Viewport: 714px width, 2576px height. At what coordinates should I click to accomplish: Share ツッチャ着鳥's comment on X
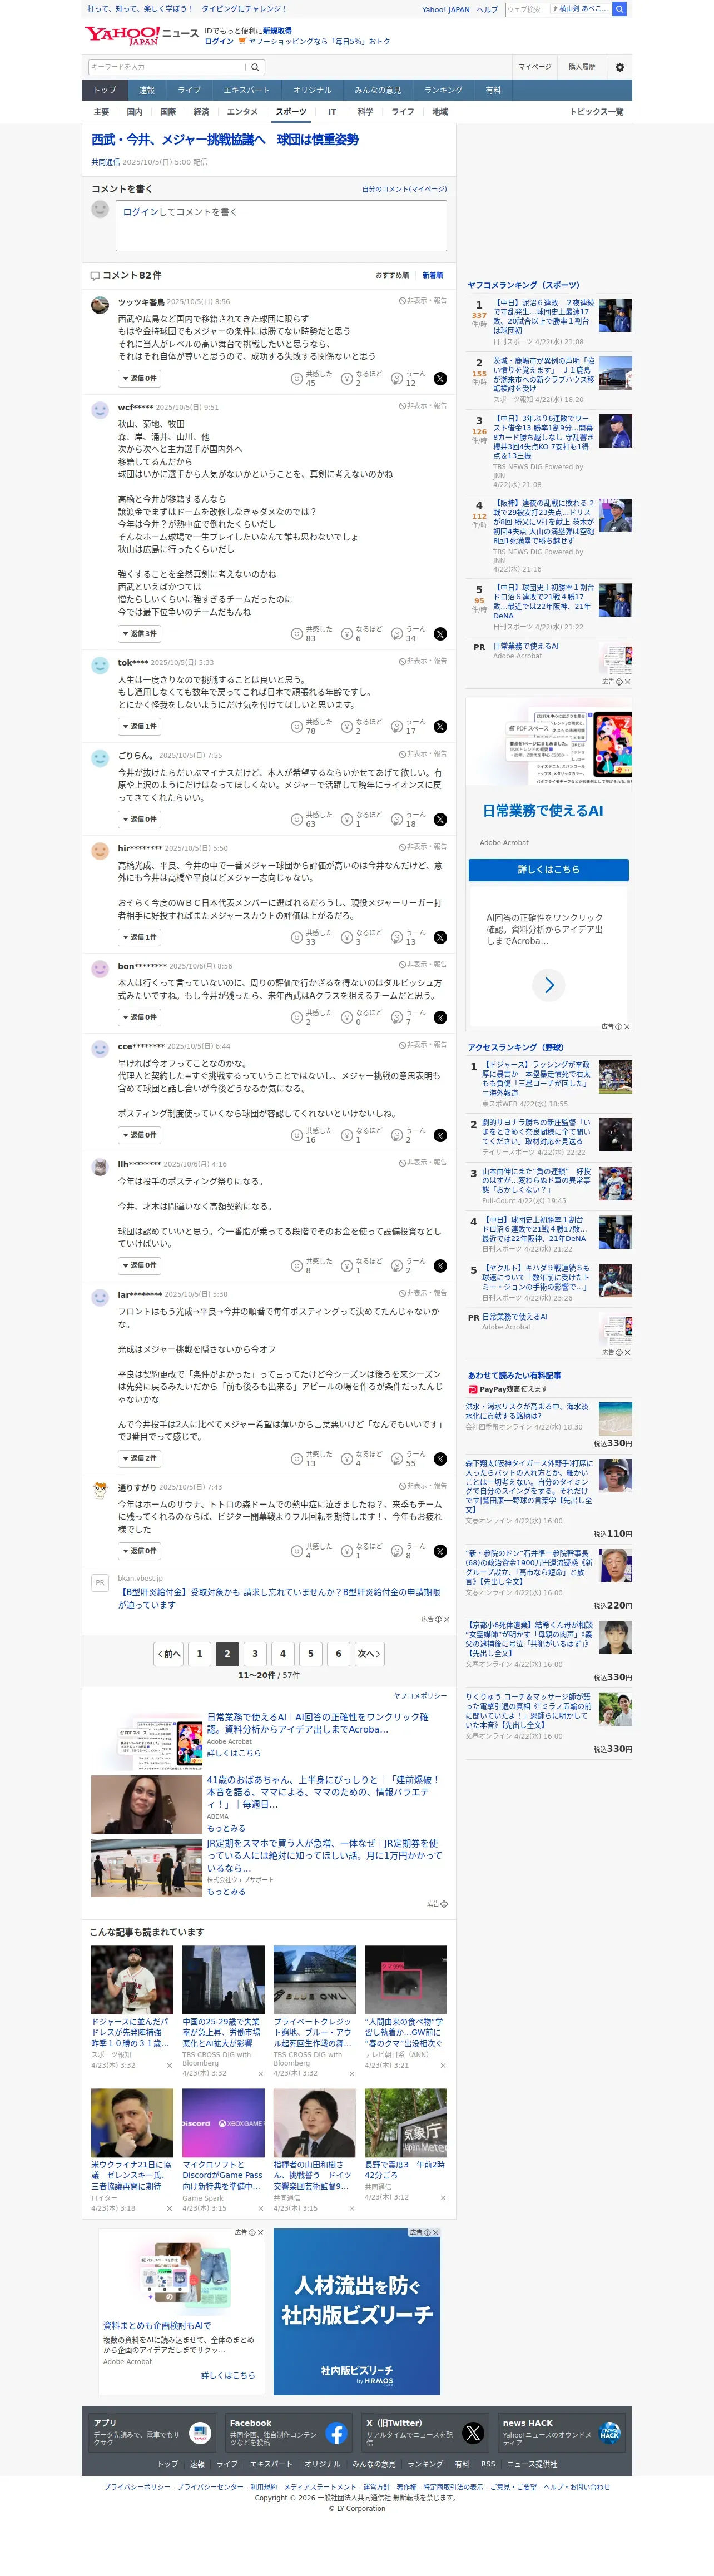pos(440,379)
